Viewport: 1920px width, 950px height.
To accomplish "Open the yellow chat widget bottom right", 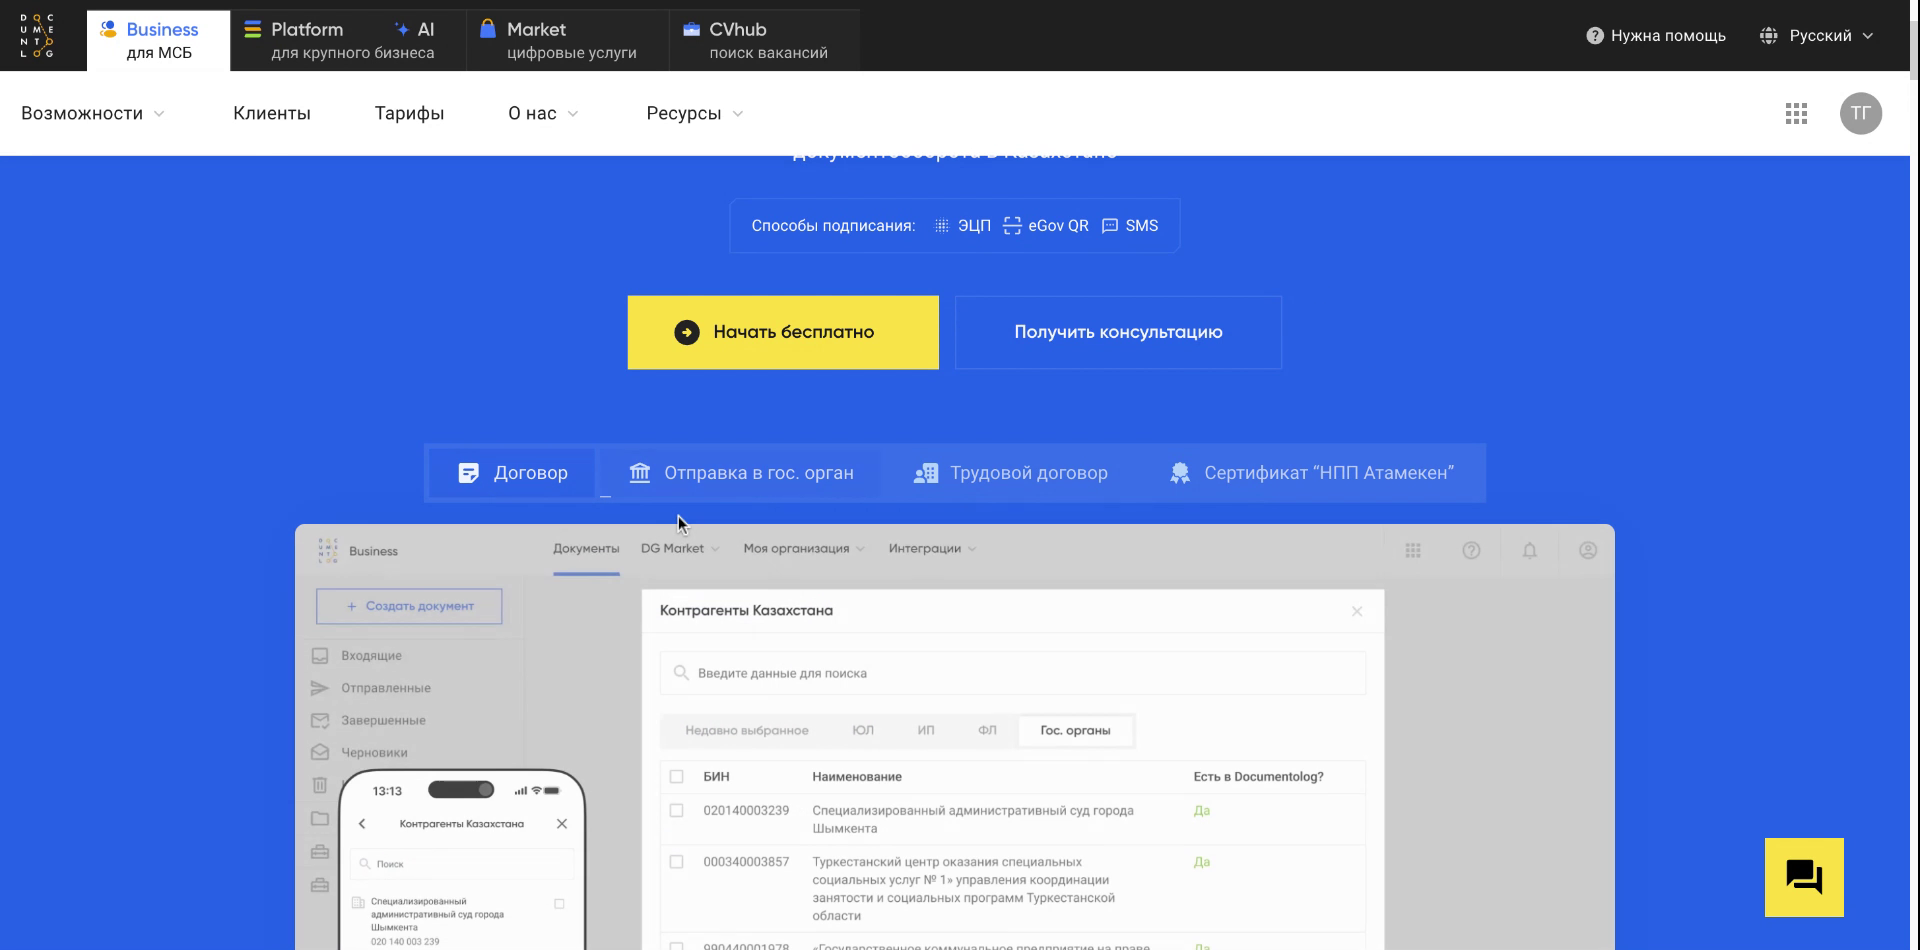I will 1805,877.
